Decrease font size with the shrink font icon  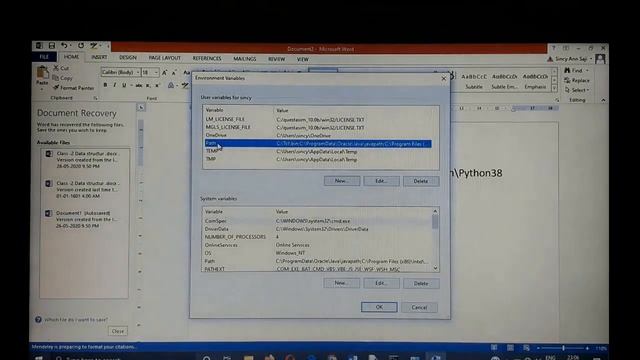coord(174,73)
